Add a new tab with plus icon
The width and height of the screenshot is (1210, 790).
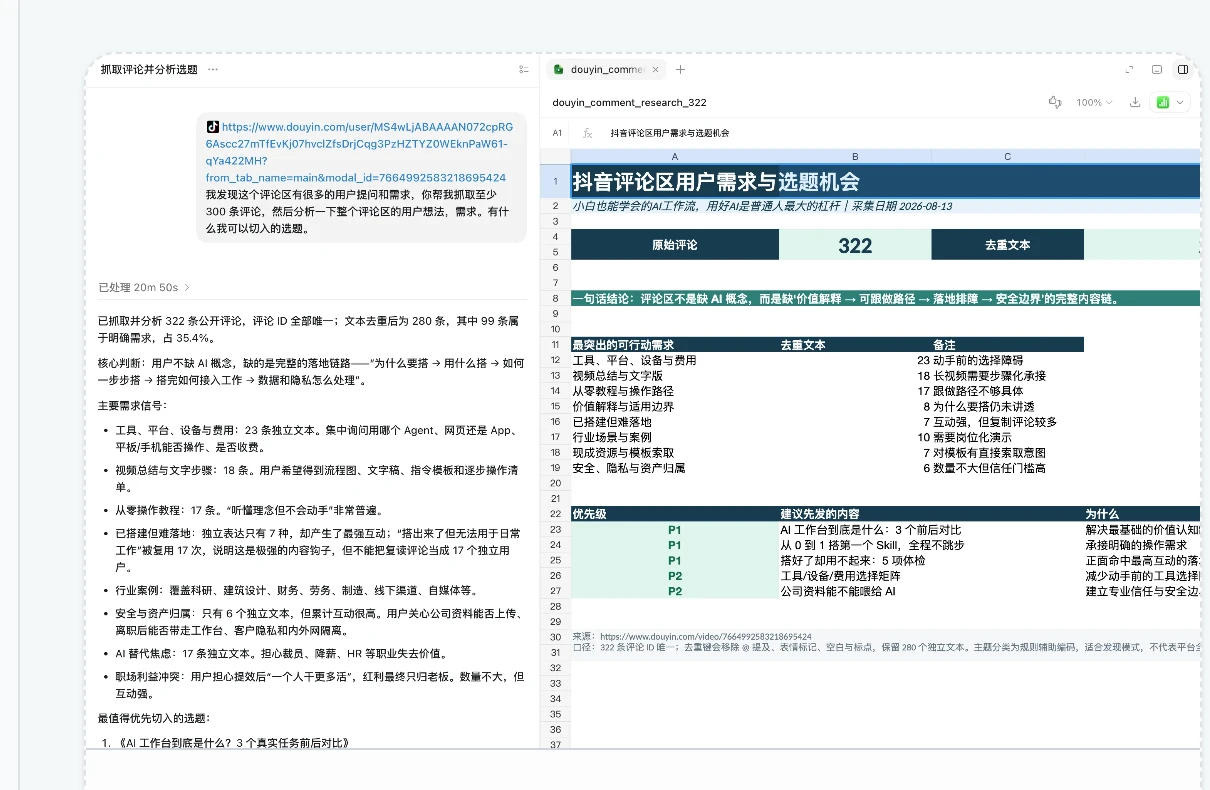pyautogui.click(x=681, y=69)
